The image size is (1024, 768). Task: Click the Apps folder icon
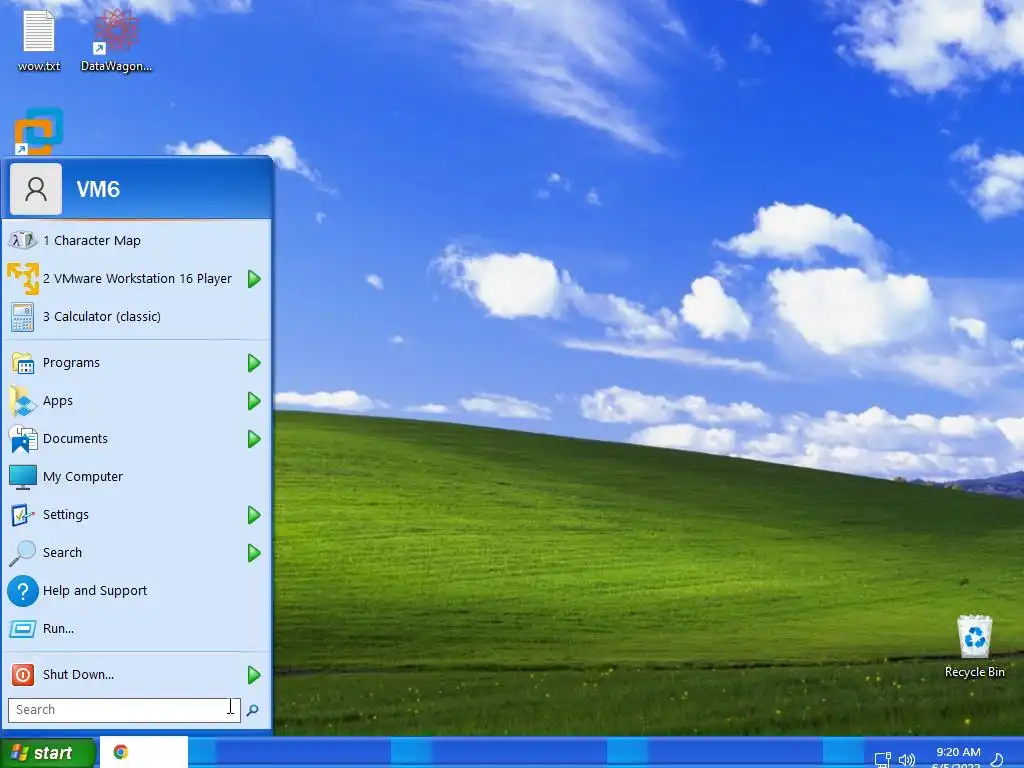coord(23,401)
